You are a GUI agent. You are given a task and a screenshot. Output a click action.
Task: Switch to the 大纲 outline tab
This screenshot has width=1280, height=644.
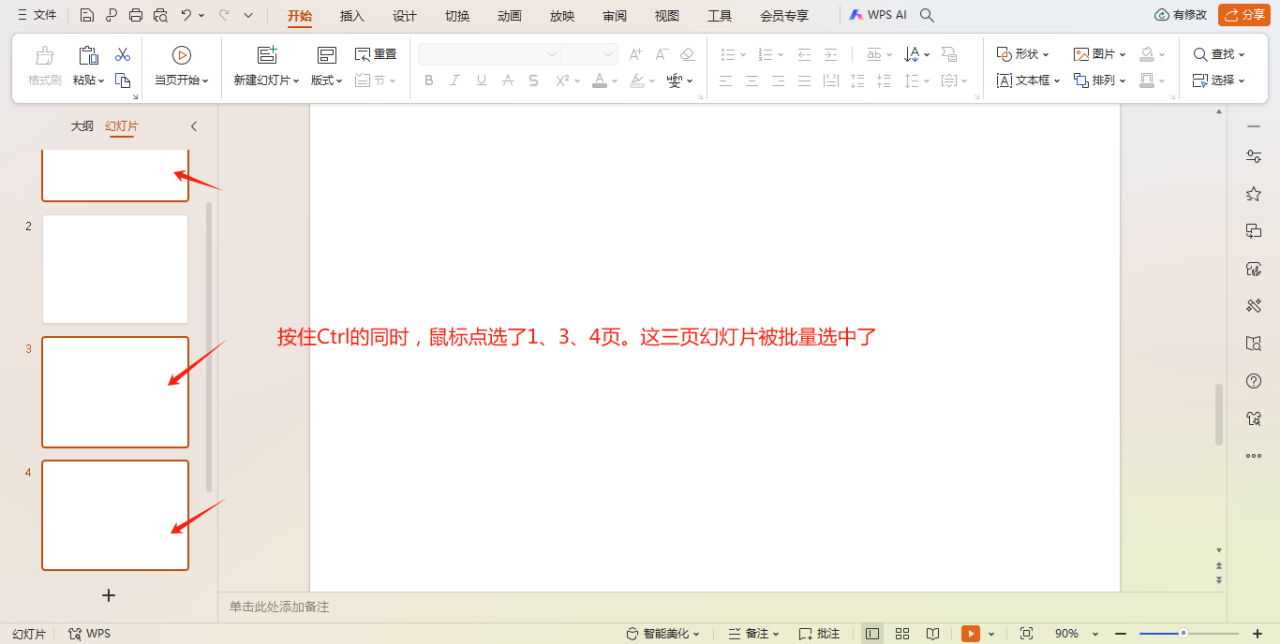81,126
